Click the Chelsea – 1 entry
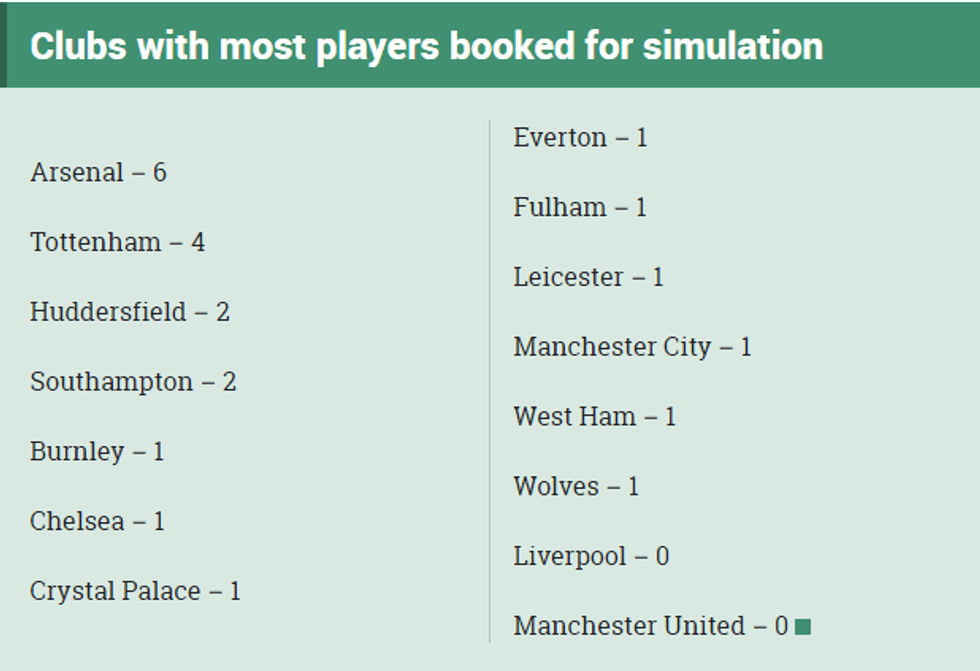This screenshot has height=671, width=980. pyautogui.click(x=97, y=522)
